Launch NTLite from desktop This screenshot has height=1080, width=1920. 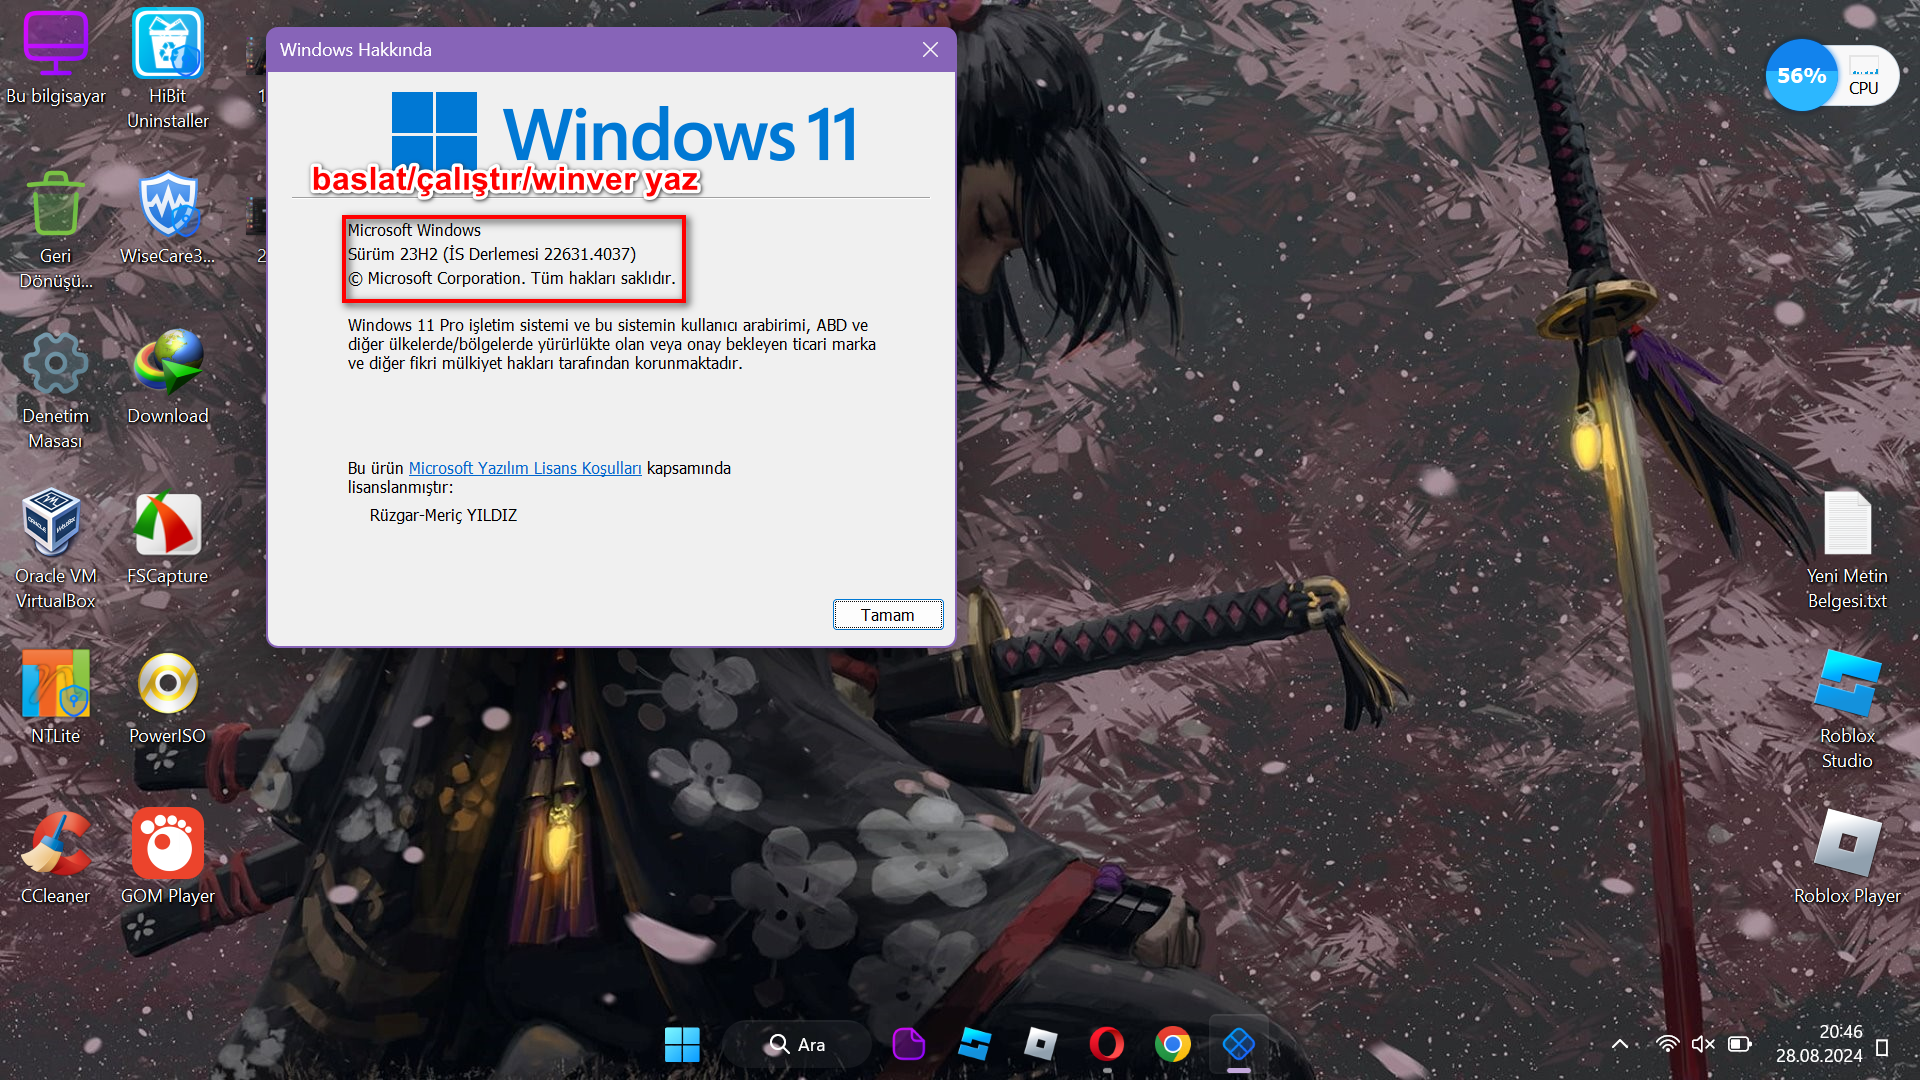(55, 684)
